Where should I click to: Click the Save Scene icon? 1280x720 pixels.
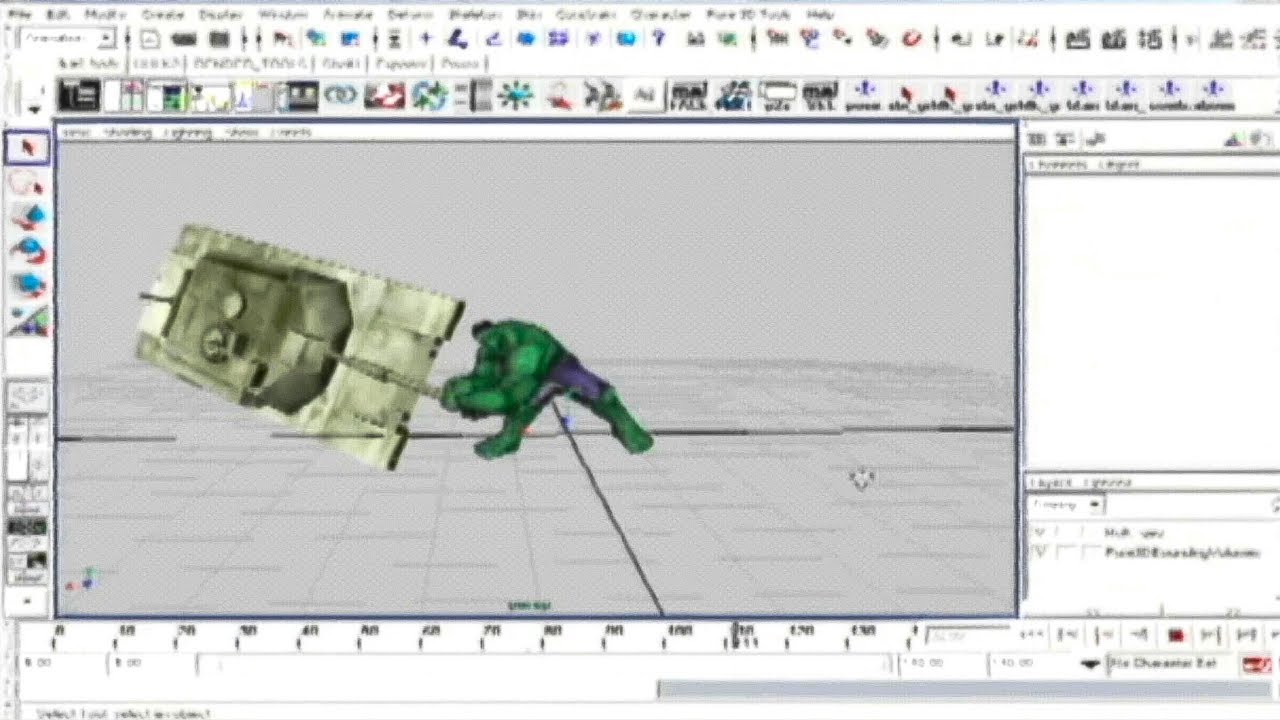point(219,39)
